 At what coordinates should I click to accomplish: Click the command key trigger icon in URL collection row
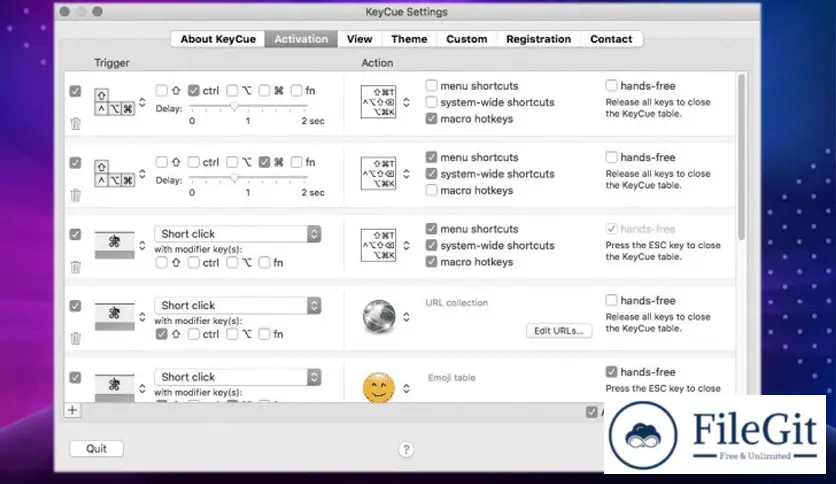pos(114,316)
